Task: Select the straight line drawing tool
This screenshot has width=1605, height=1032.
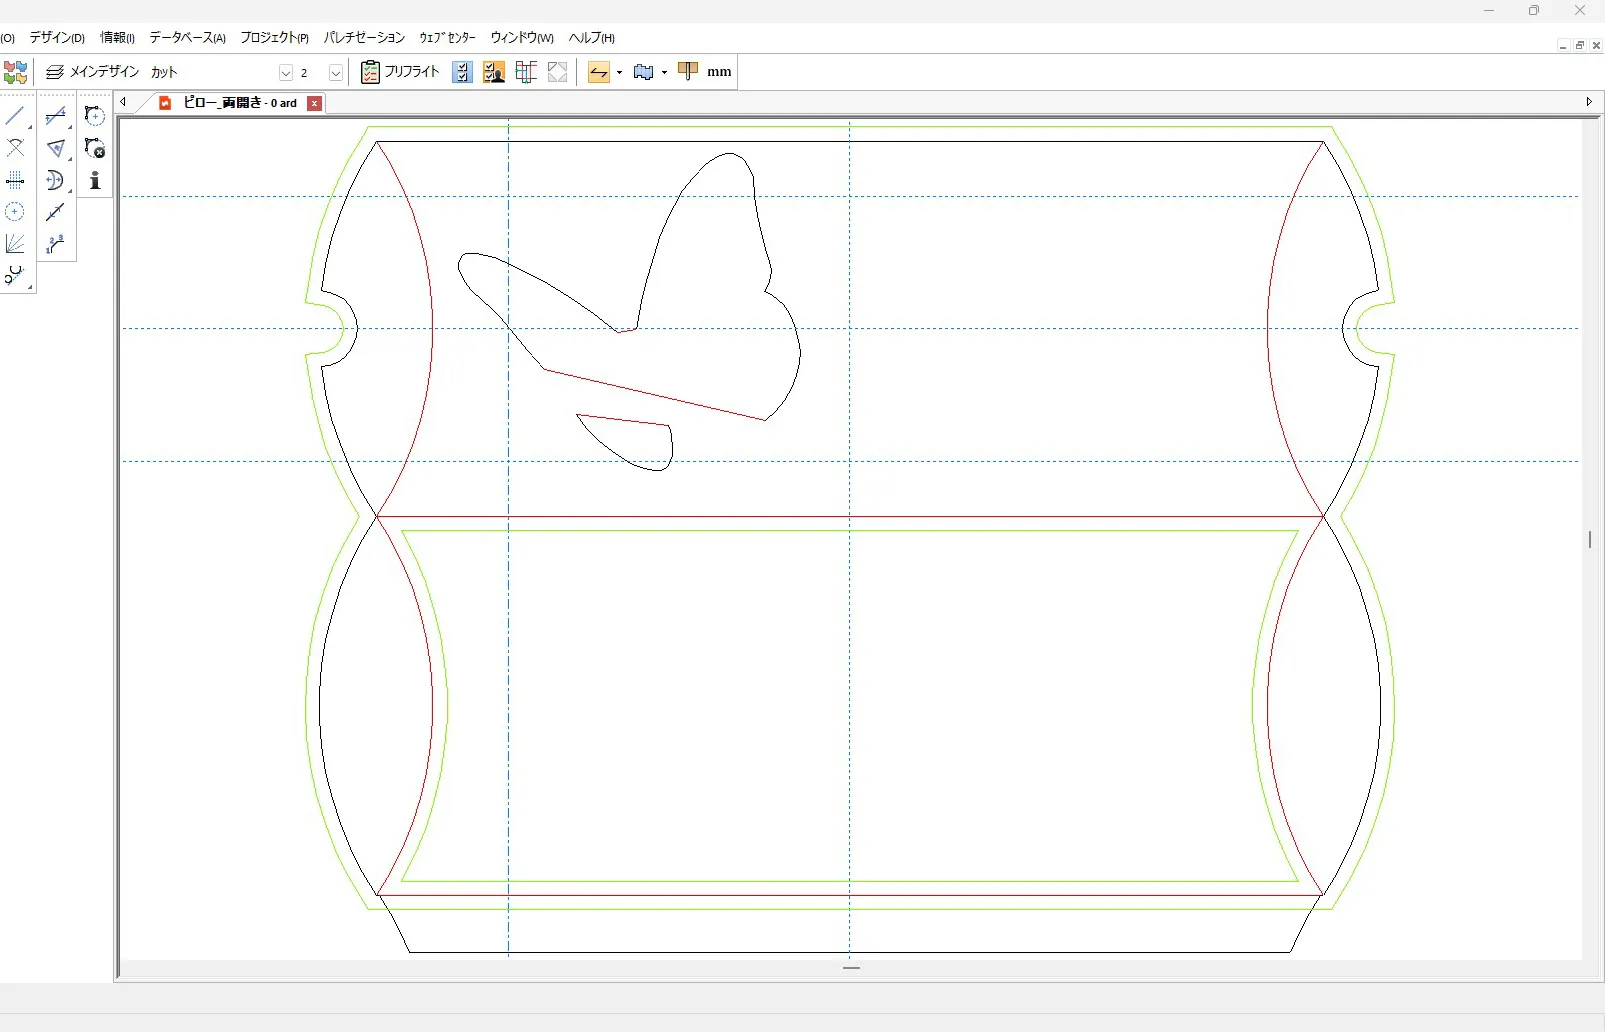Action: [x=14, y=116]
